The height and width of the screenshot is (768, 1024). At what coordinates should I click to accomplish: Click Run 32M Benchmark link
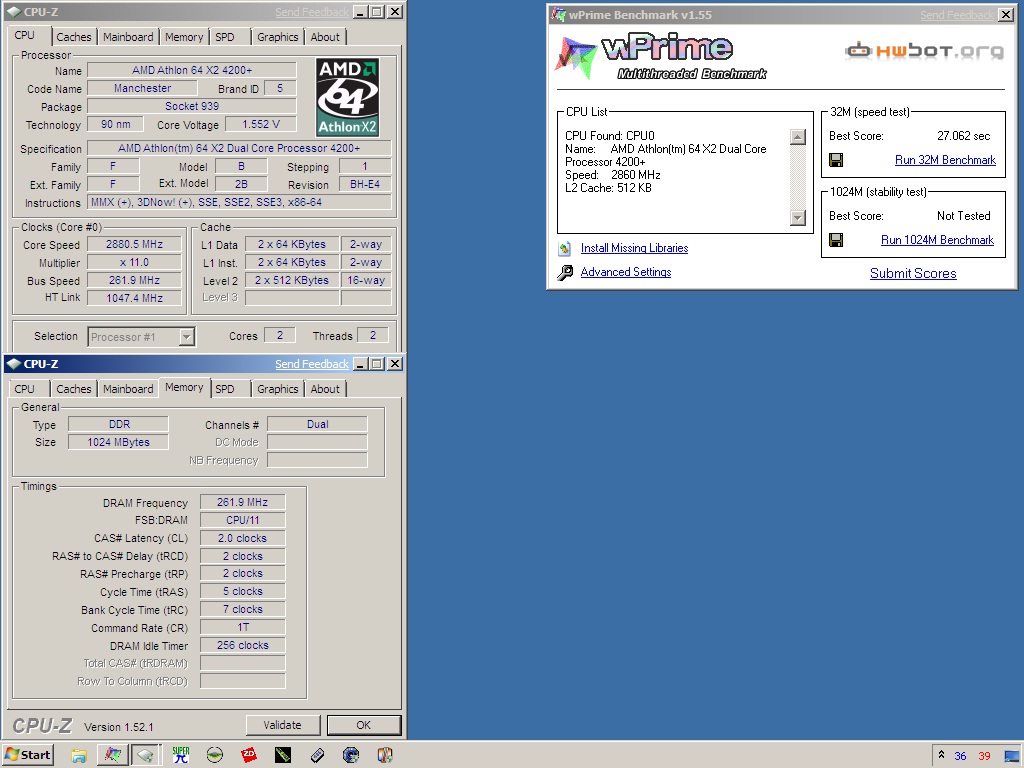tap(945, 160)
